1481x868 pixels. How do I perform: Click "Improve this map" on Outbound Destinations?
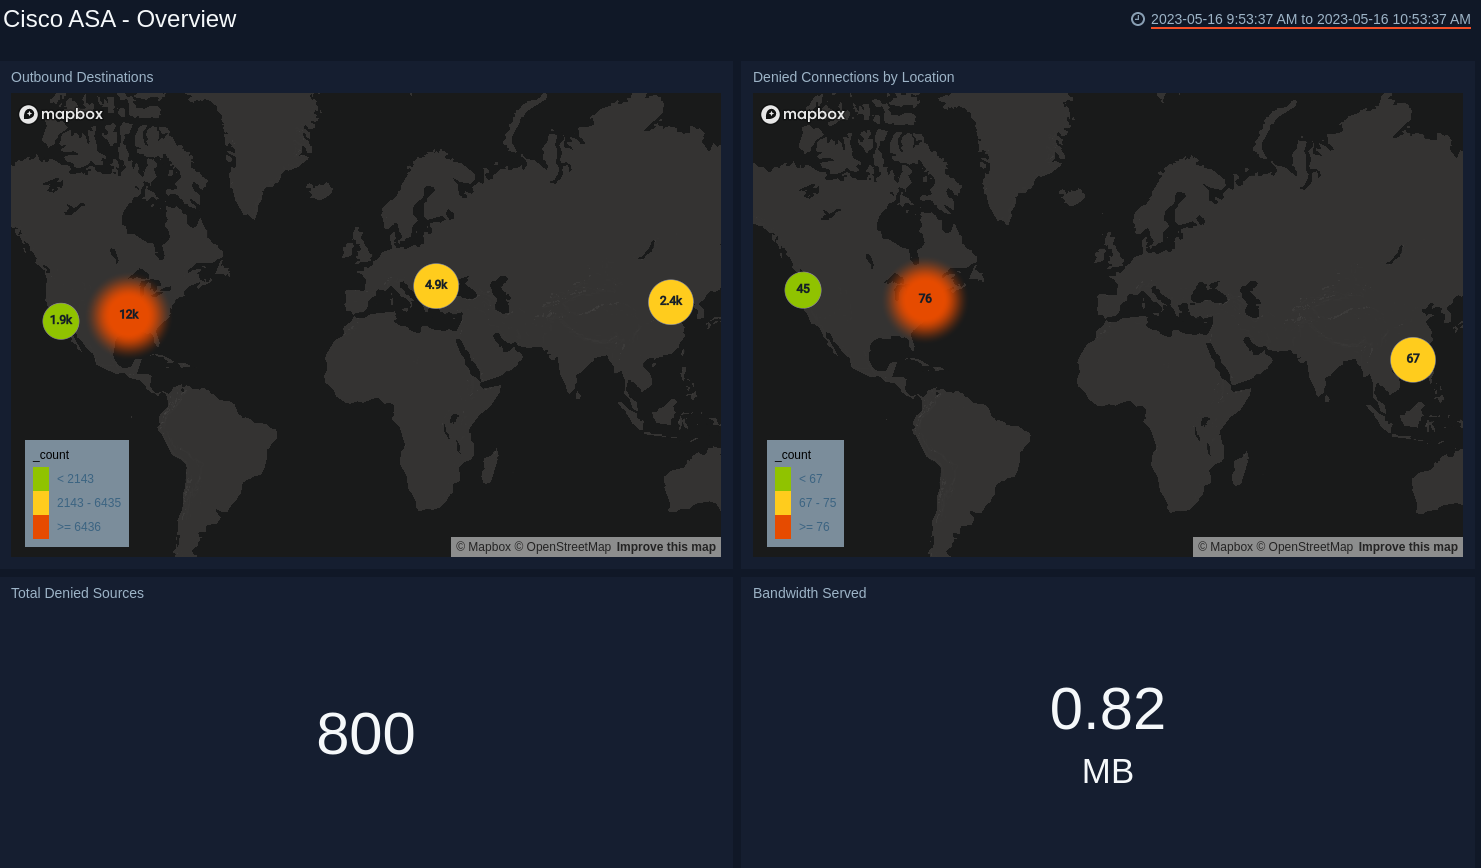click(666, 547)
